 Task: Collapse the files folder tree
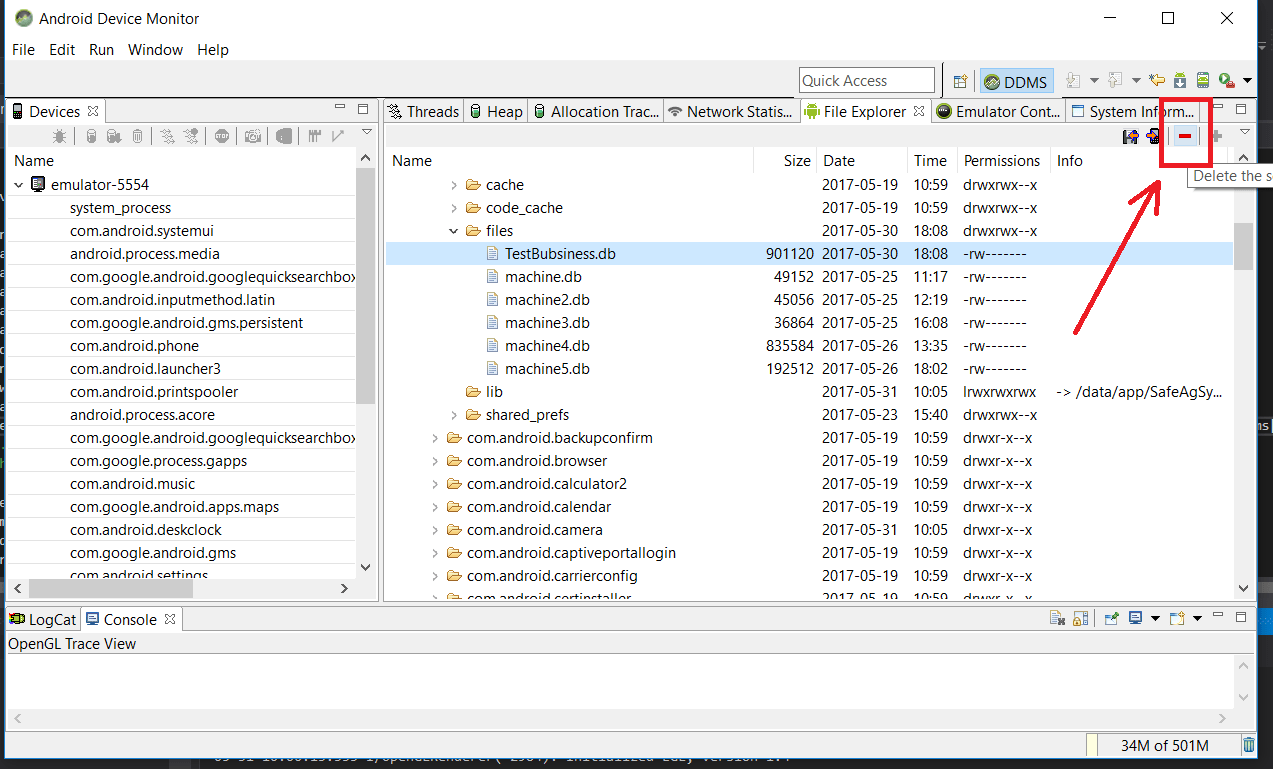click(x=453, y=230)
